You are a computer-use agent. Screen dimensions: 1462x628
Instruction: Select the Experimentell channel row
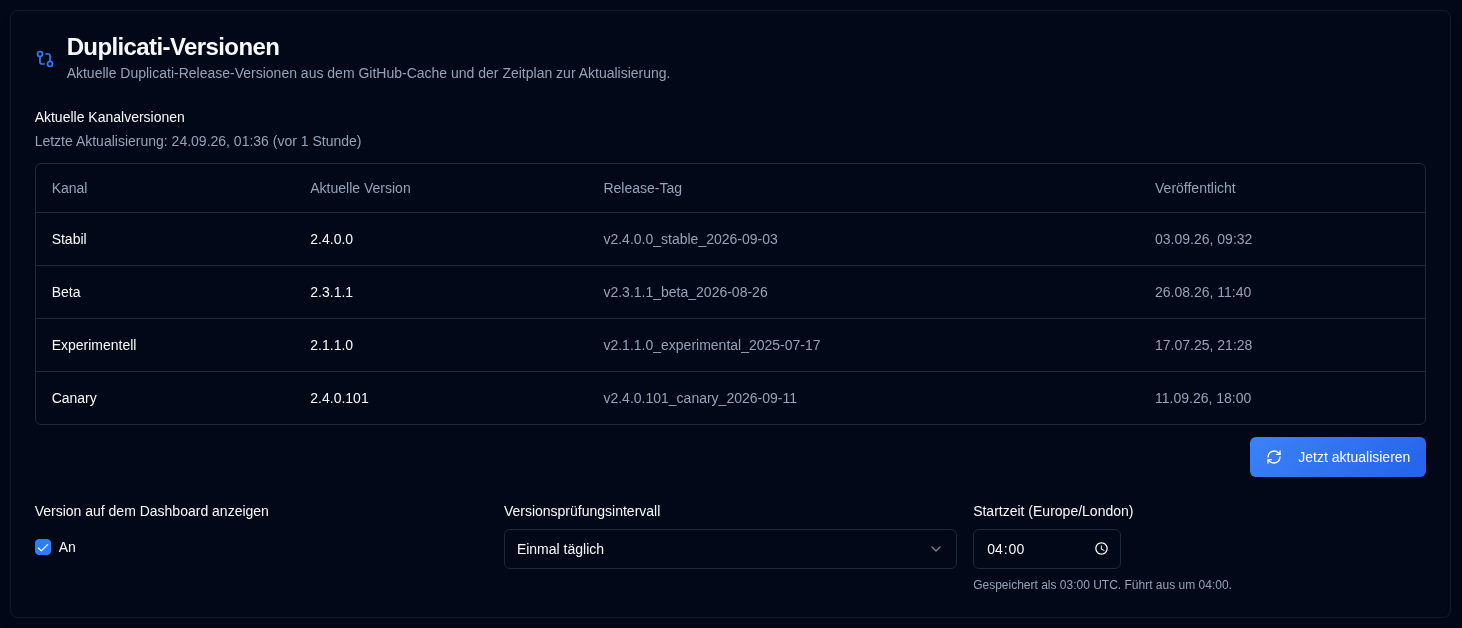[730, 345]
